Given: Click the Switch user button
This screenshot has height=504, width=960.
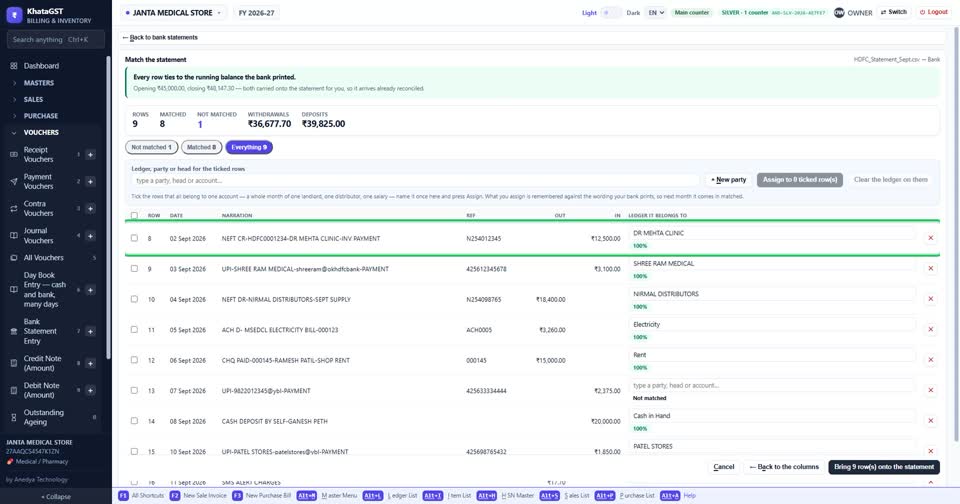Looking at the screenshot, I should 894,12.
